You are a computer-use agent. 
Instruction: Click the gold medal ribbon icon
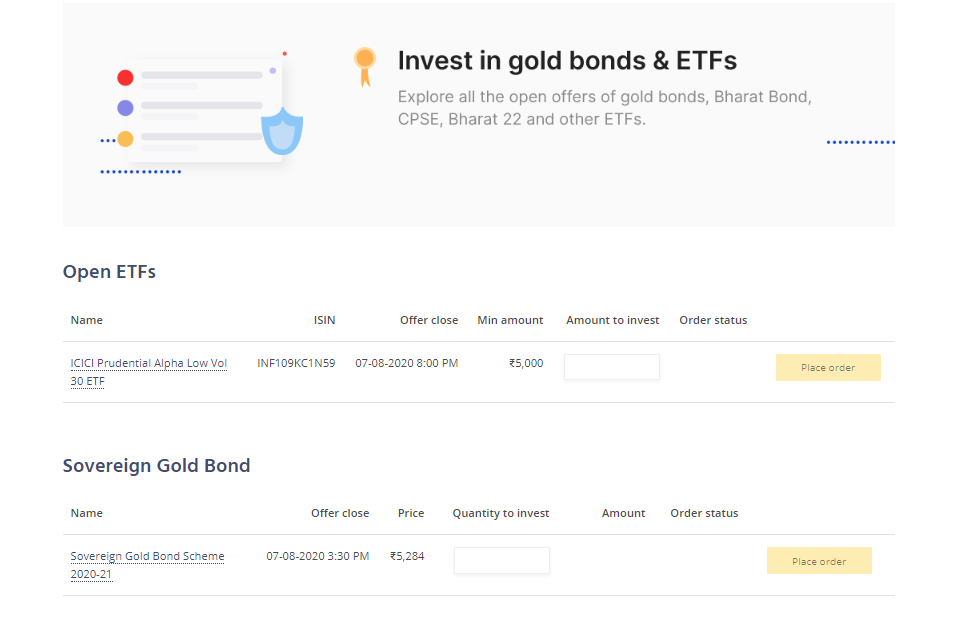click(365, 66)
